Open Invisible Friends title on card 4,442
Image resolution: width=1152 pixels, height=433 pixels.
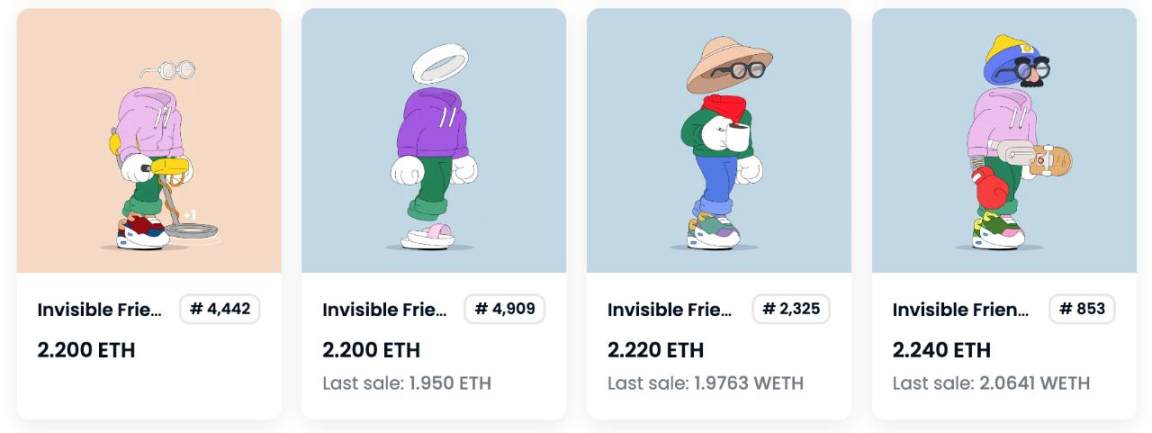(99, 309)
